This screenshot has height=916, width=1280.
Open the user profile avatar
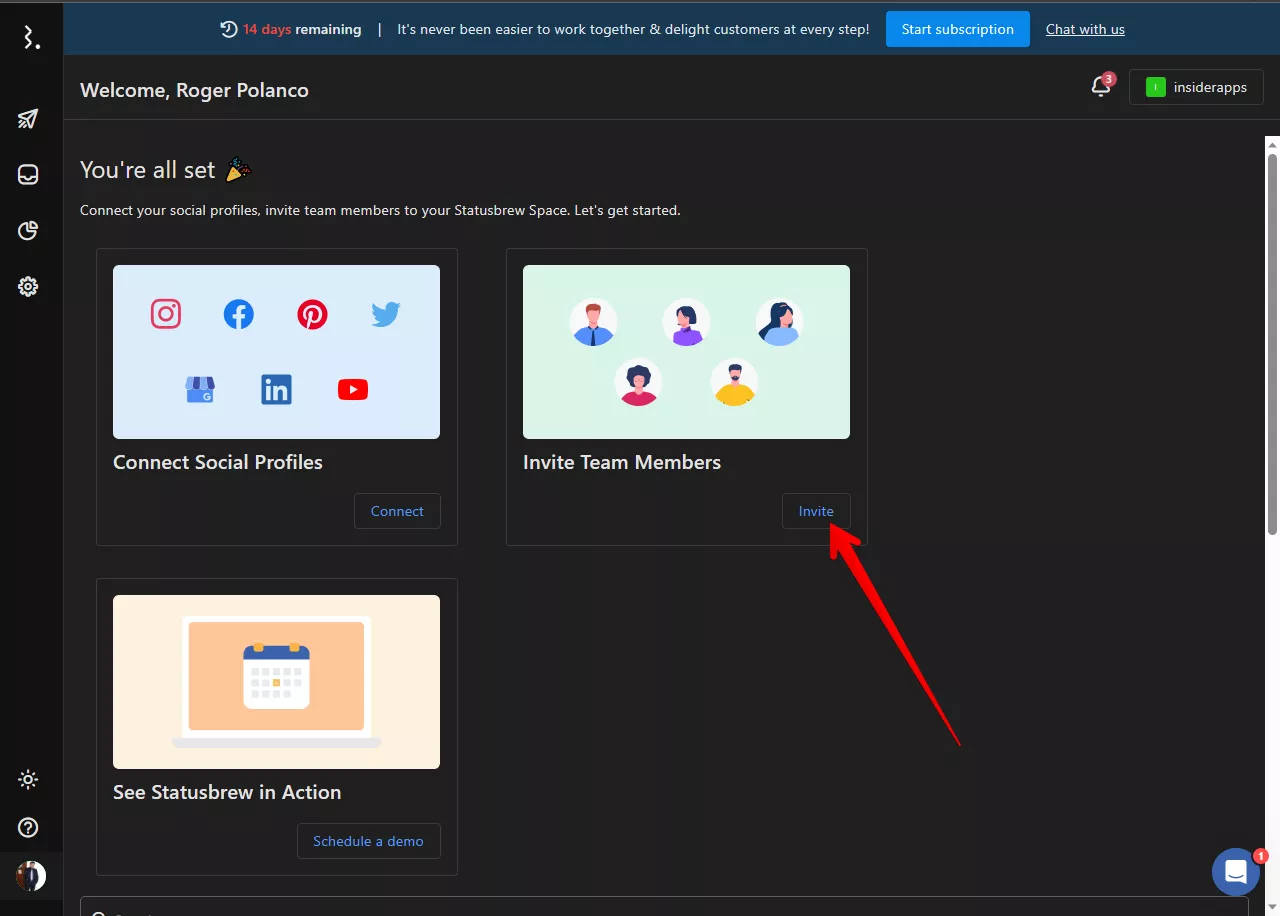pos(31,876)
